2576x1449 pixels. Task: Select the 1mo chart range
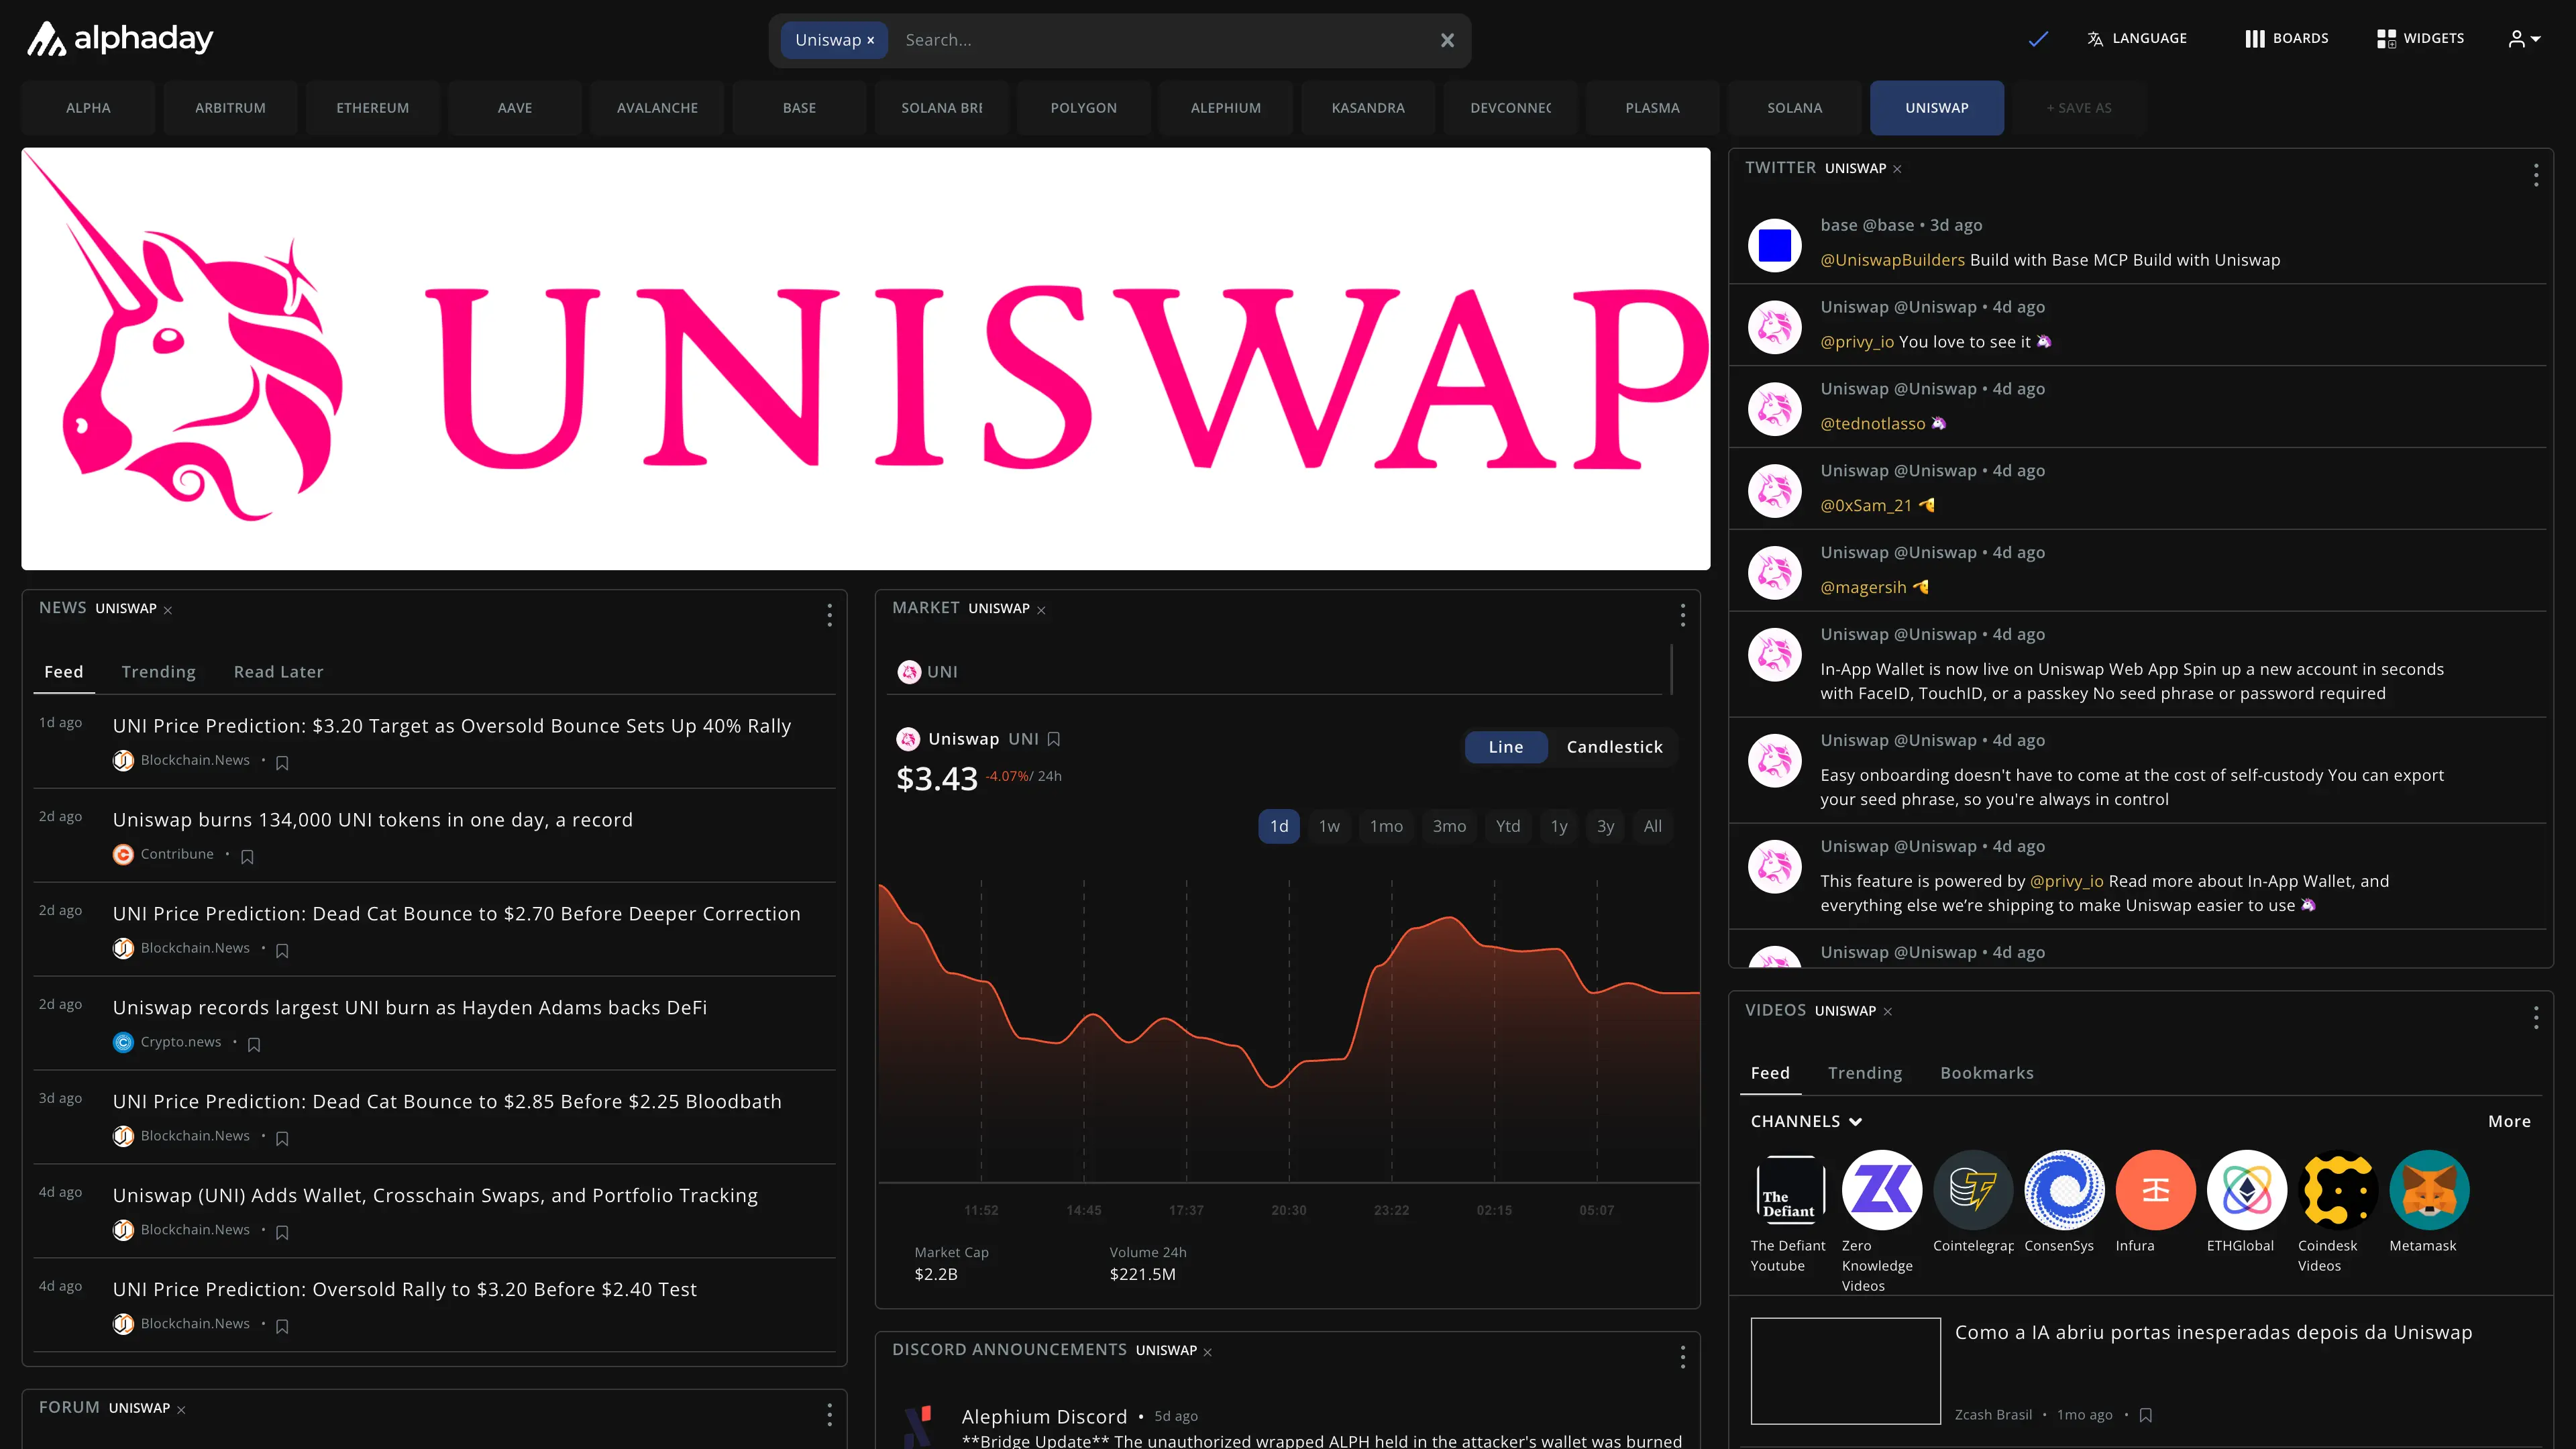point(1386,826)
